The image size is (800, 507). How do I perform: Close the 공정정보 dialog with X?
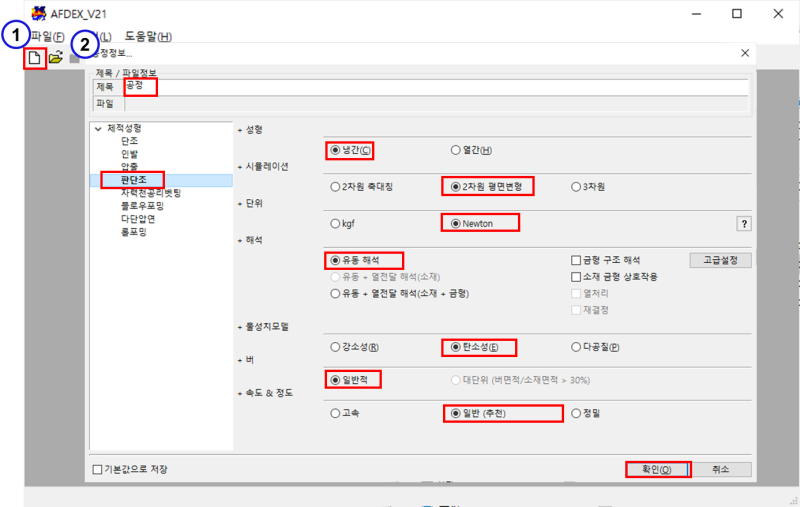[x=744, y=53]
